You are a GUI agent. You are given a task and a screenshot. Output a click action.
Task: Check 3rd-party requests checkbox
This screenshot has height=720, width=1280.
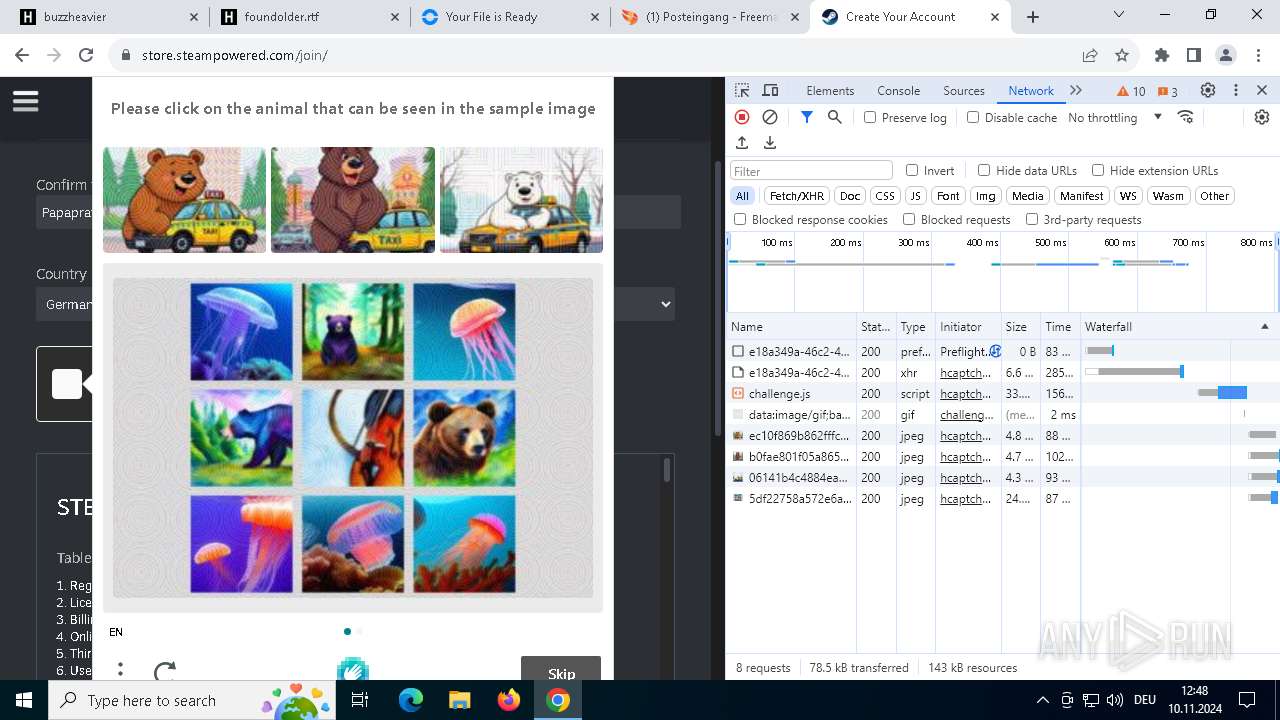[x=1032, y=219]
